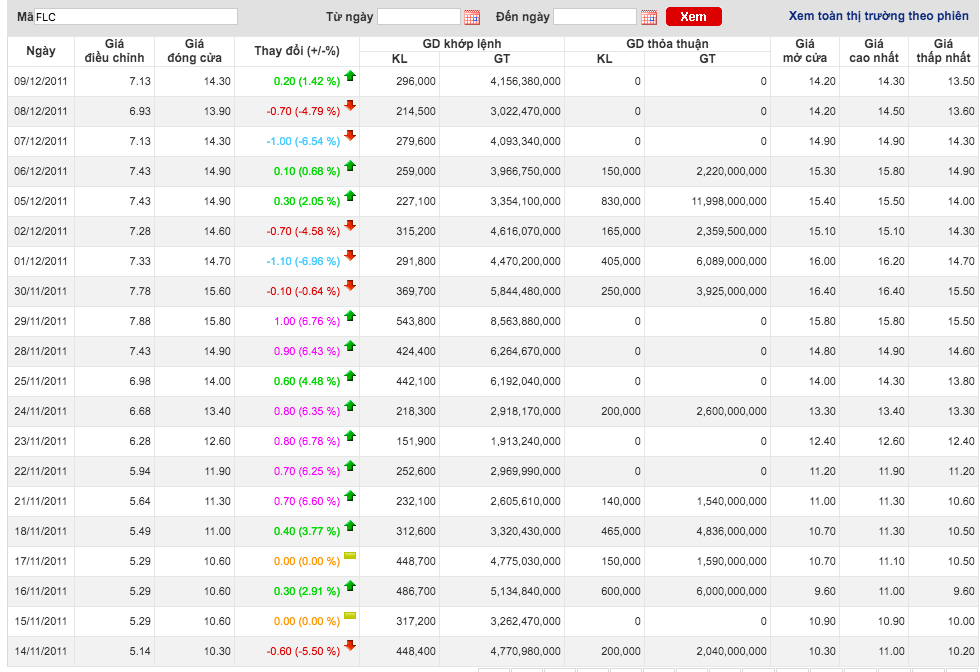This screenshot has height=672, width=980.
Task: Click the 'GD thỏa thuận' column header
Action: (668, 44)
